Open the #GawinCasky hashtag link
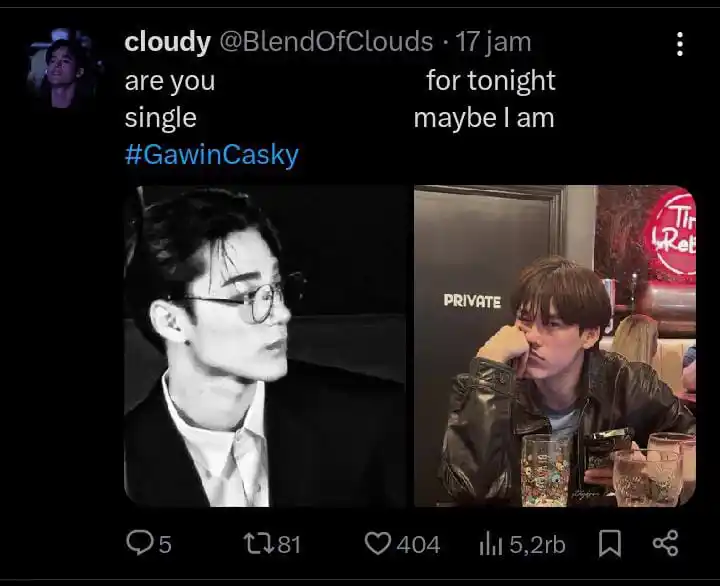This screenshot has width=720, height=586. coord(211,155)
